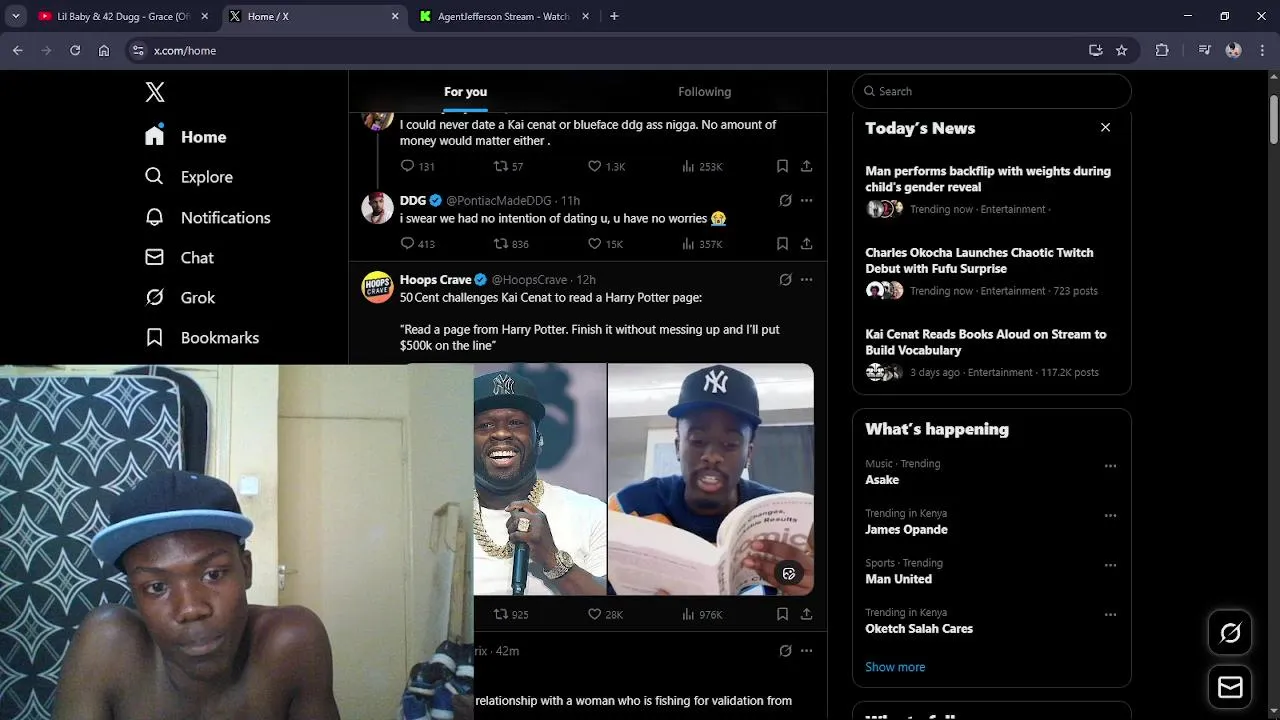Open the Asake trending topic
Image resolution: width=1280 pixels, height=720 pixels.
point(882,480)
